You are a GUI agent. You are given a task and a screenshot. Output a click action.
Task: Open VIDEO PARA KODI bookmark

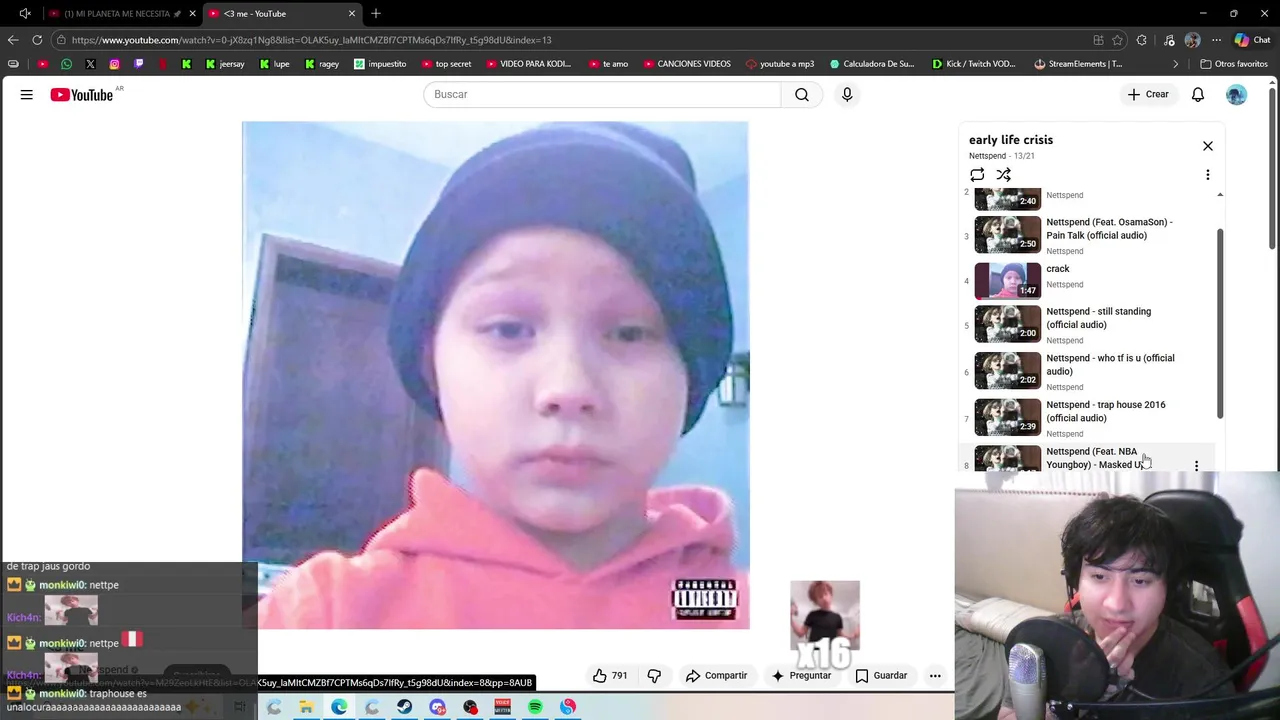528,64
